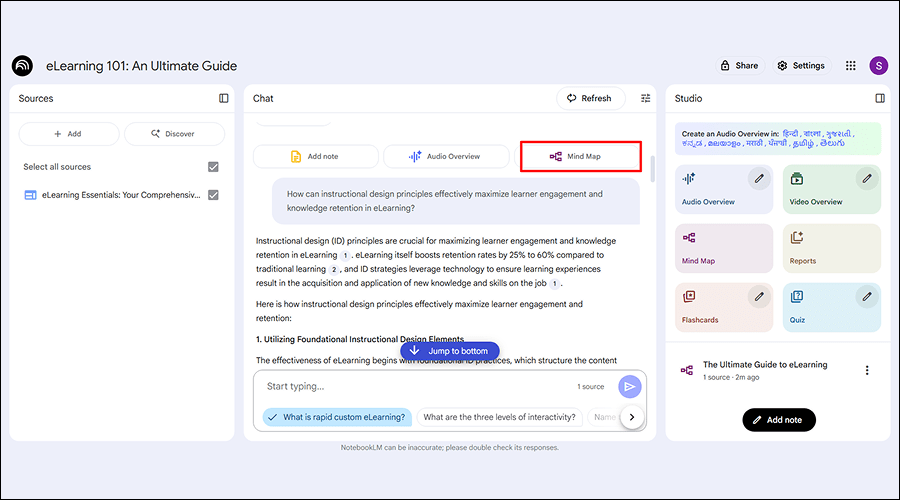Click the NotebookLM logo icon
This screenshot has height=500, width=900.
coord(22,66)
